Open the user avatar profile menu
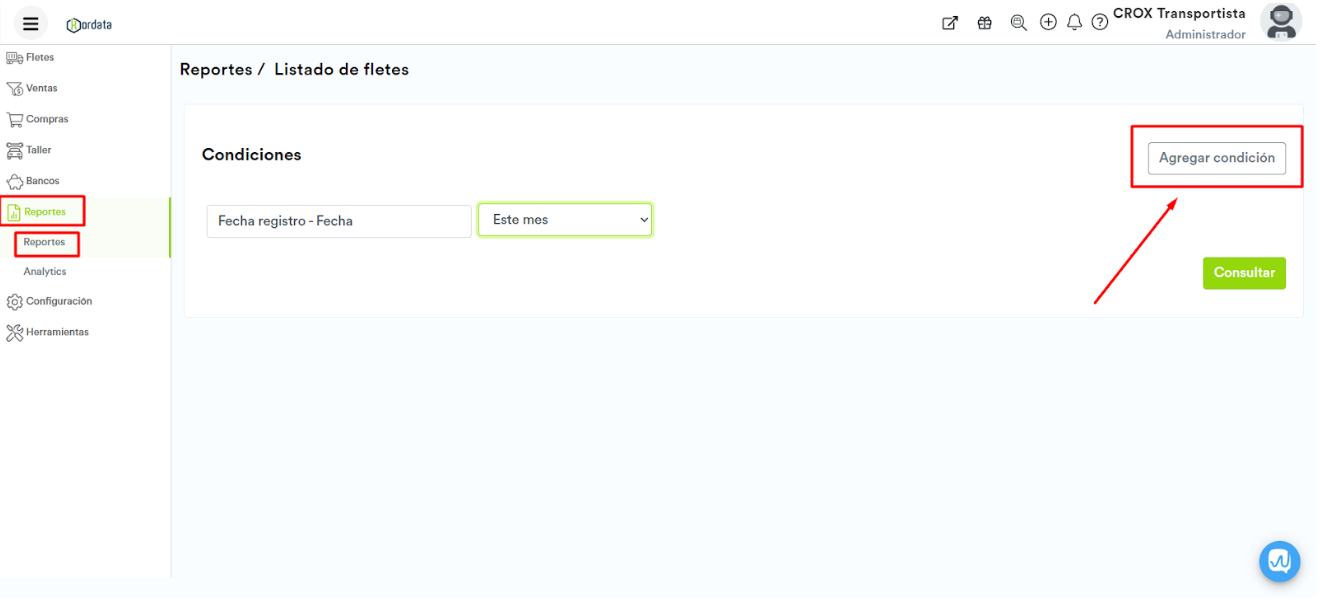The width and height of the screenshot is (1320, 614). pos(1280,22)
